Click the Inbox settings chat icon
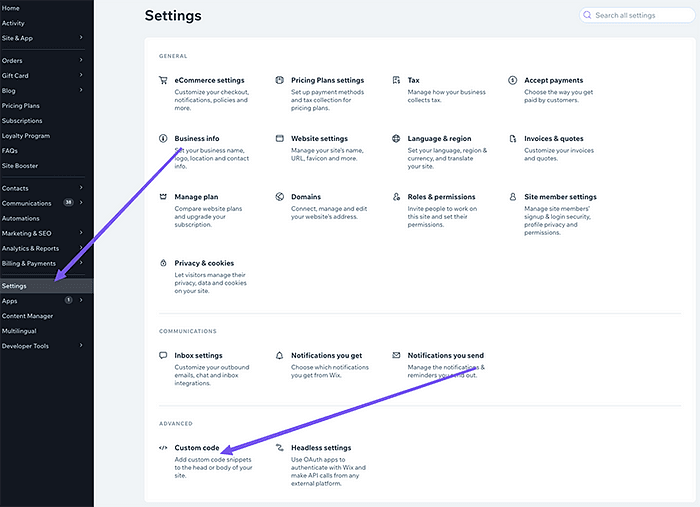Viewport: 700px width, 507px height. coord(163,355)
